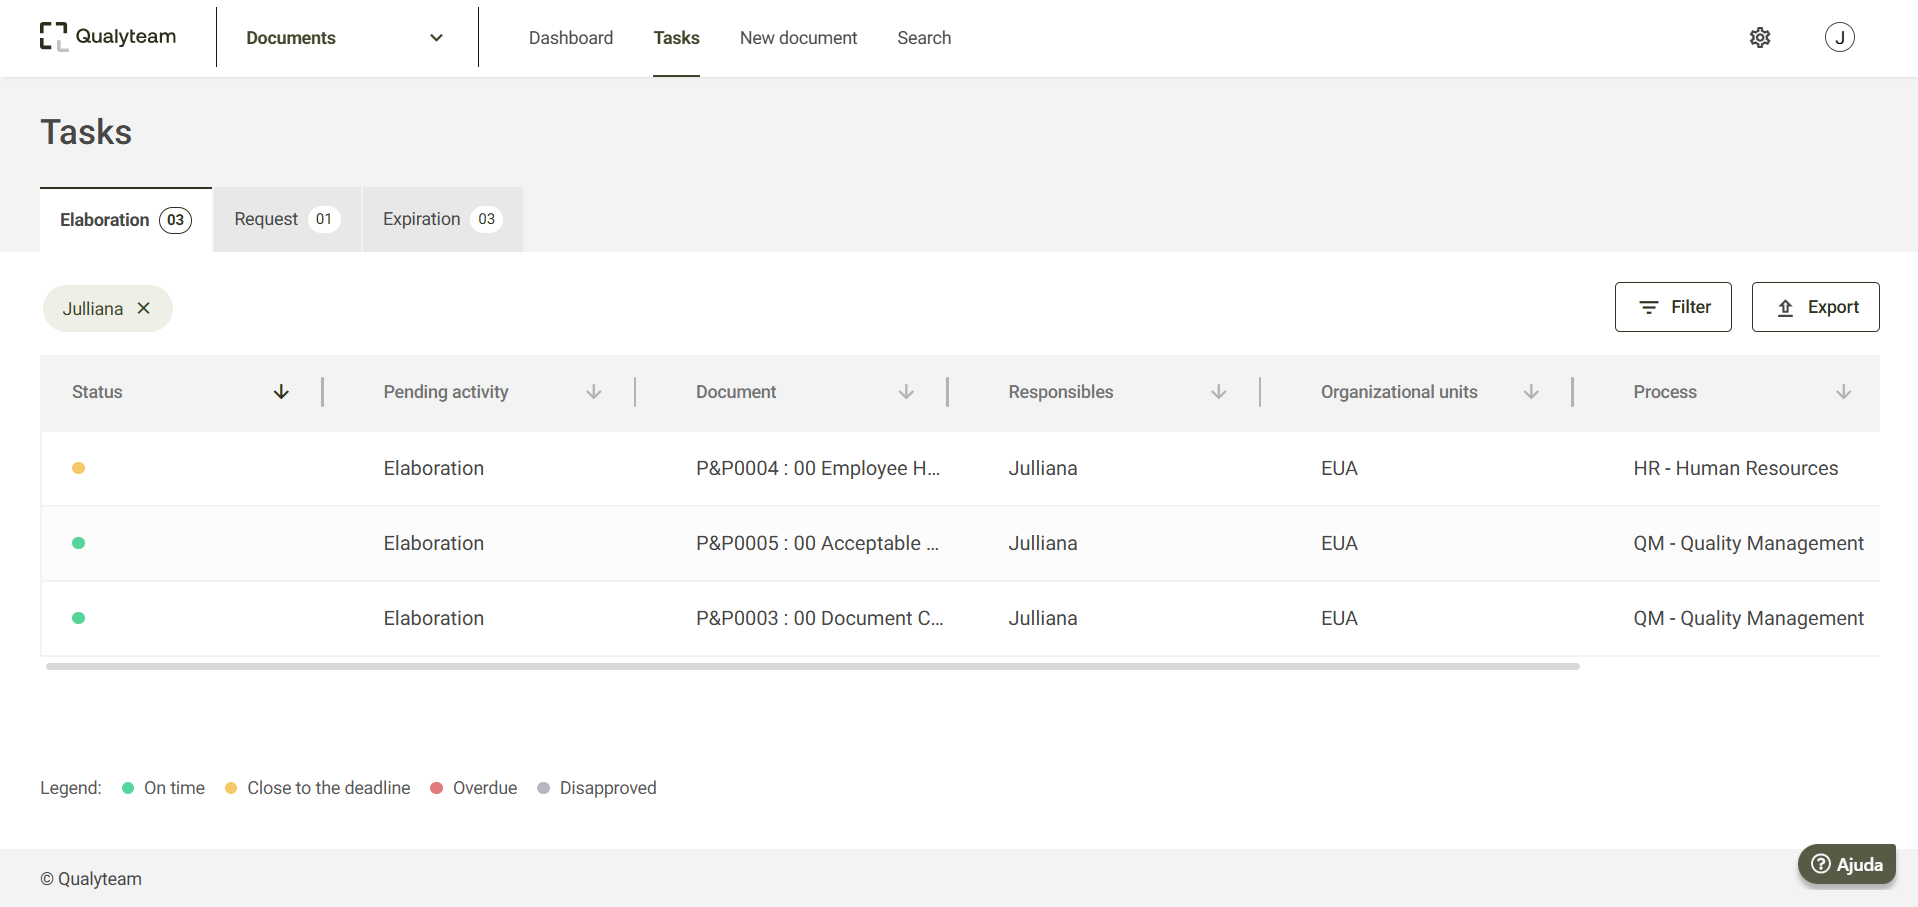
Task: Click green status dot of P&P0005 row
Action: [x=78, y=543]
